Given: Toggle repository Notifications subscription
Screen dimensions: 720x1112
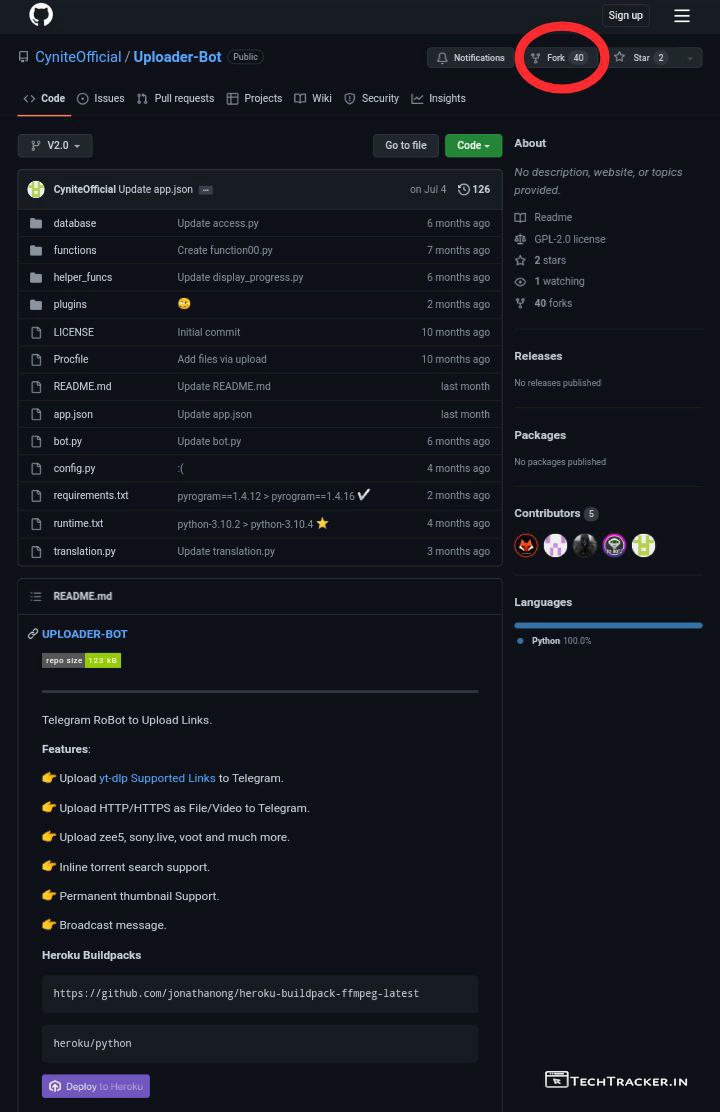Looking at the screenshot, I should pyautogui.click(x=470, y=58).
